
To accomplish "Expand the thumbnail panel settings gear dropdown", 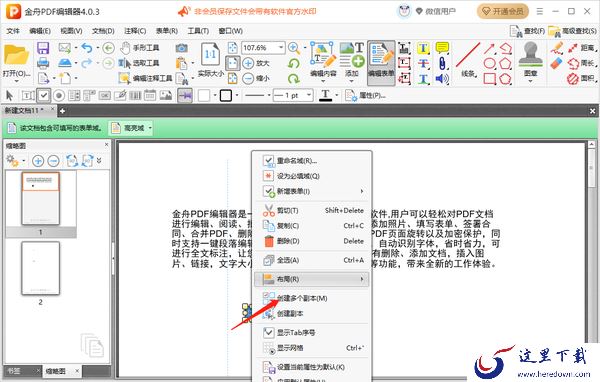I will (24, 161).
